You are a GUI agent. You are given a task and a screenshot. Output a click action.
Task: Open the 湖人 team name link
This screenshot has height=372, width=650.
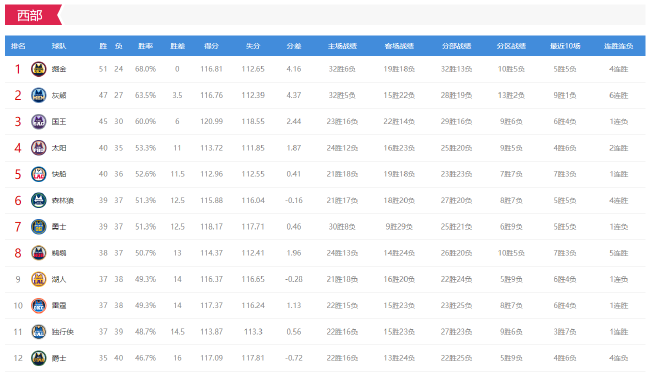(59, 279)
